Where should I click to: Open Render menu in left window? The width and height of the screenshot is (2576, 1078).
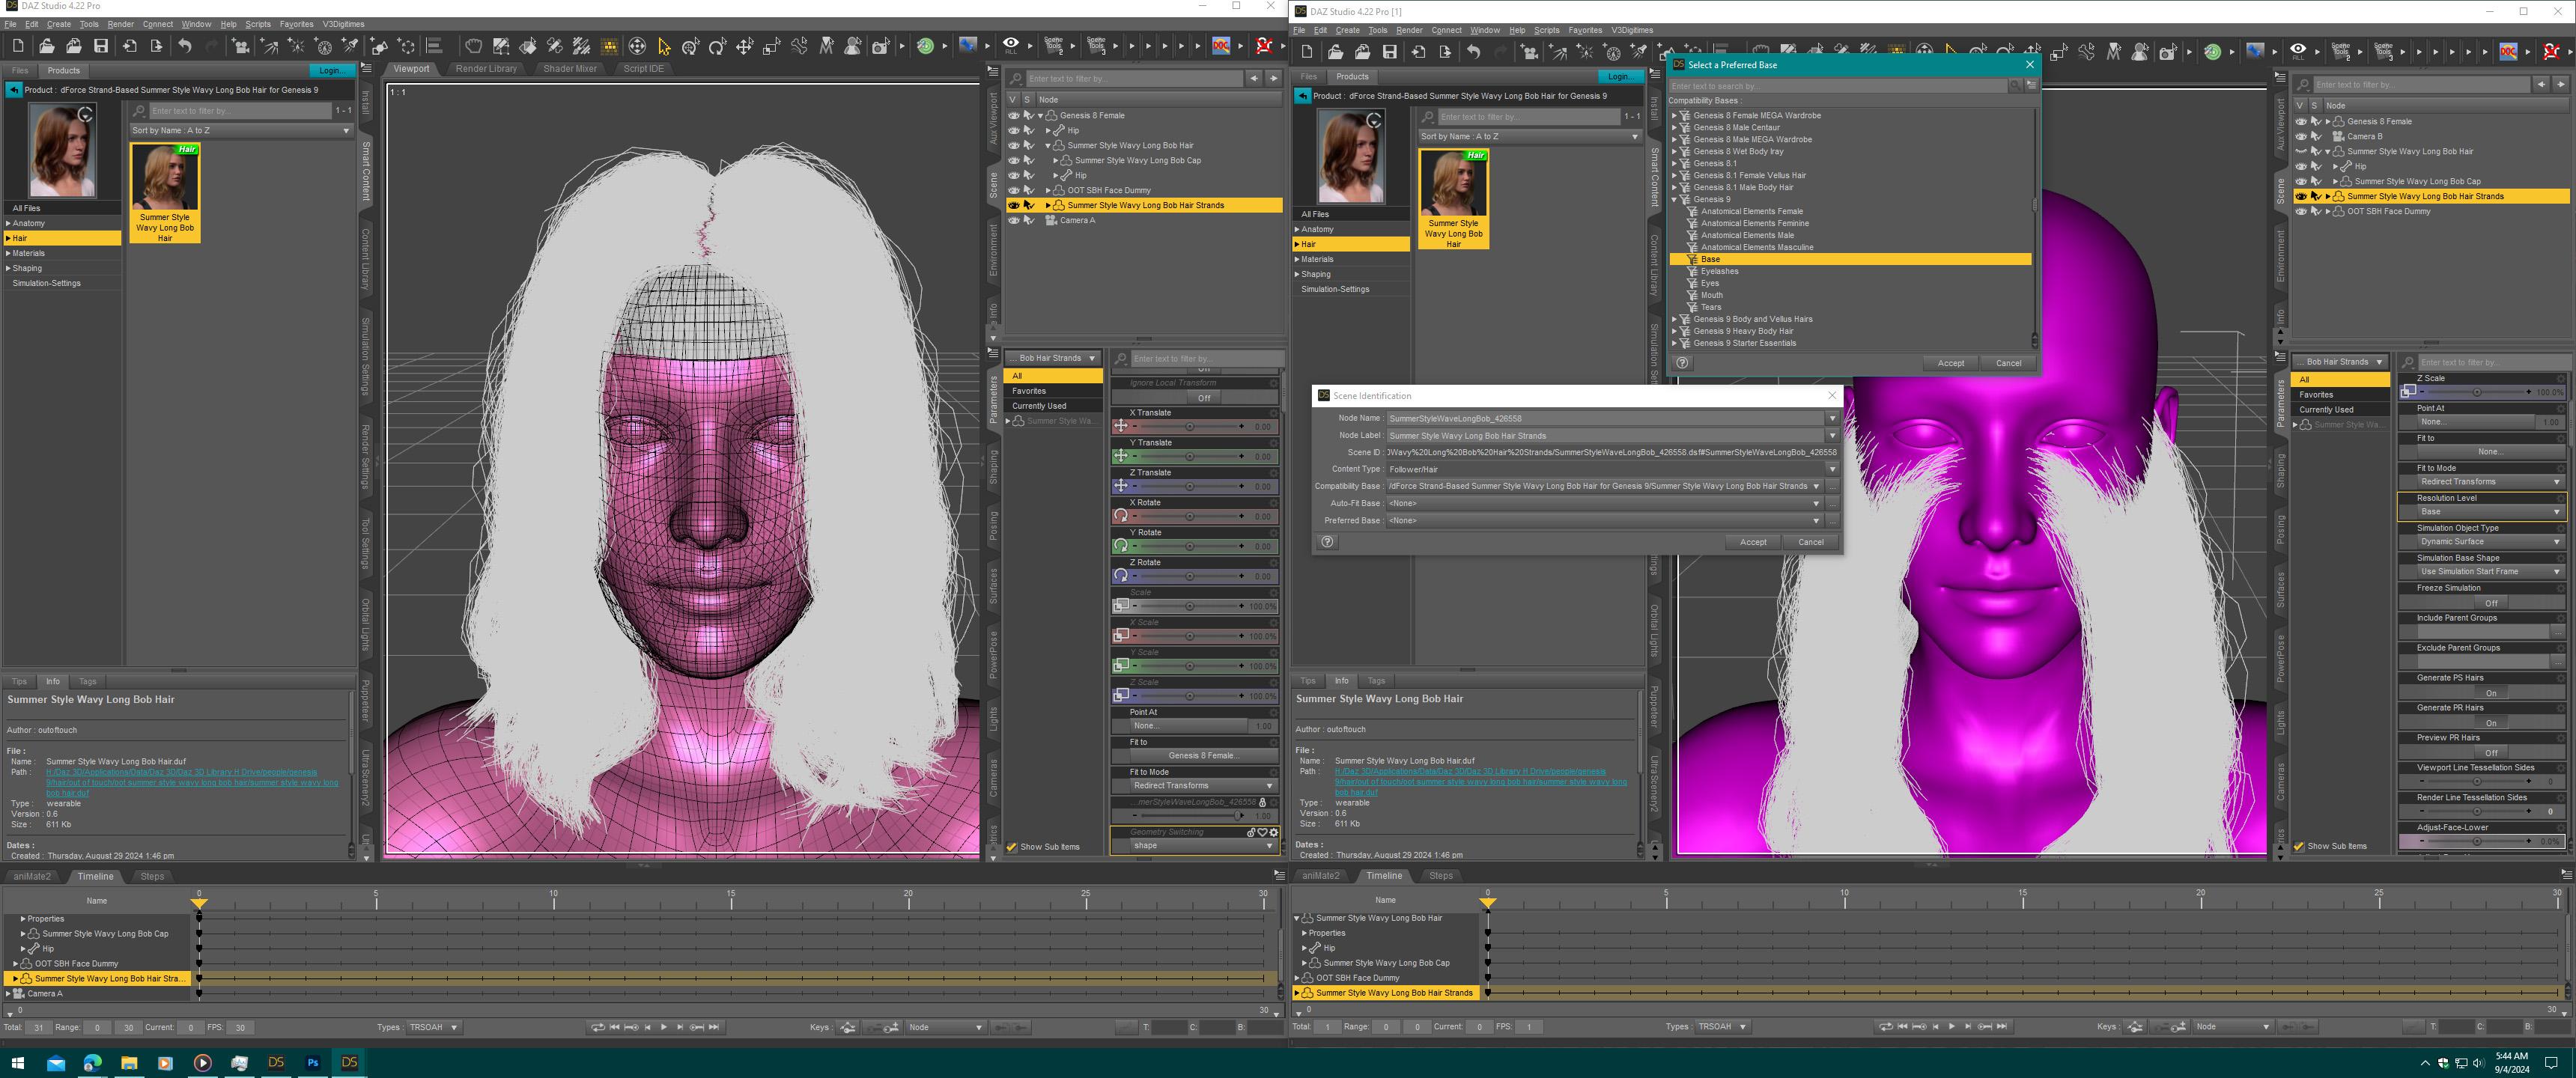click(120, 24)
